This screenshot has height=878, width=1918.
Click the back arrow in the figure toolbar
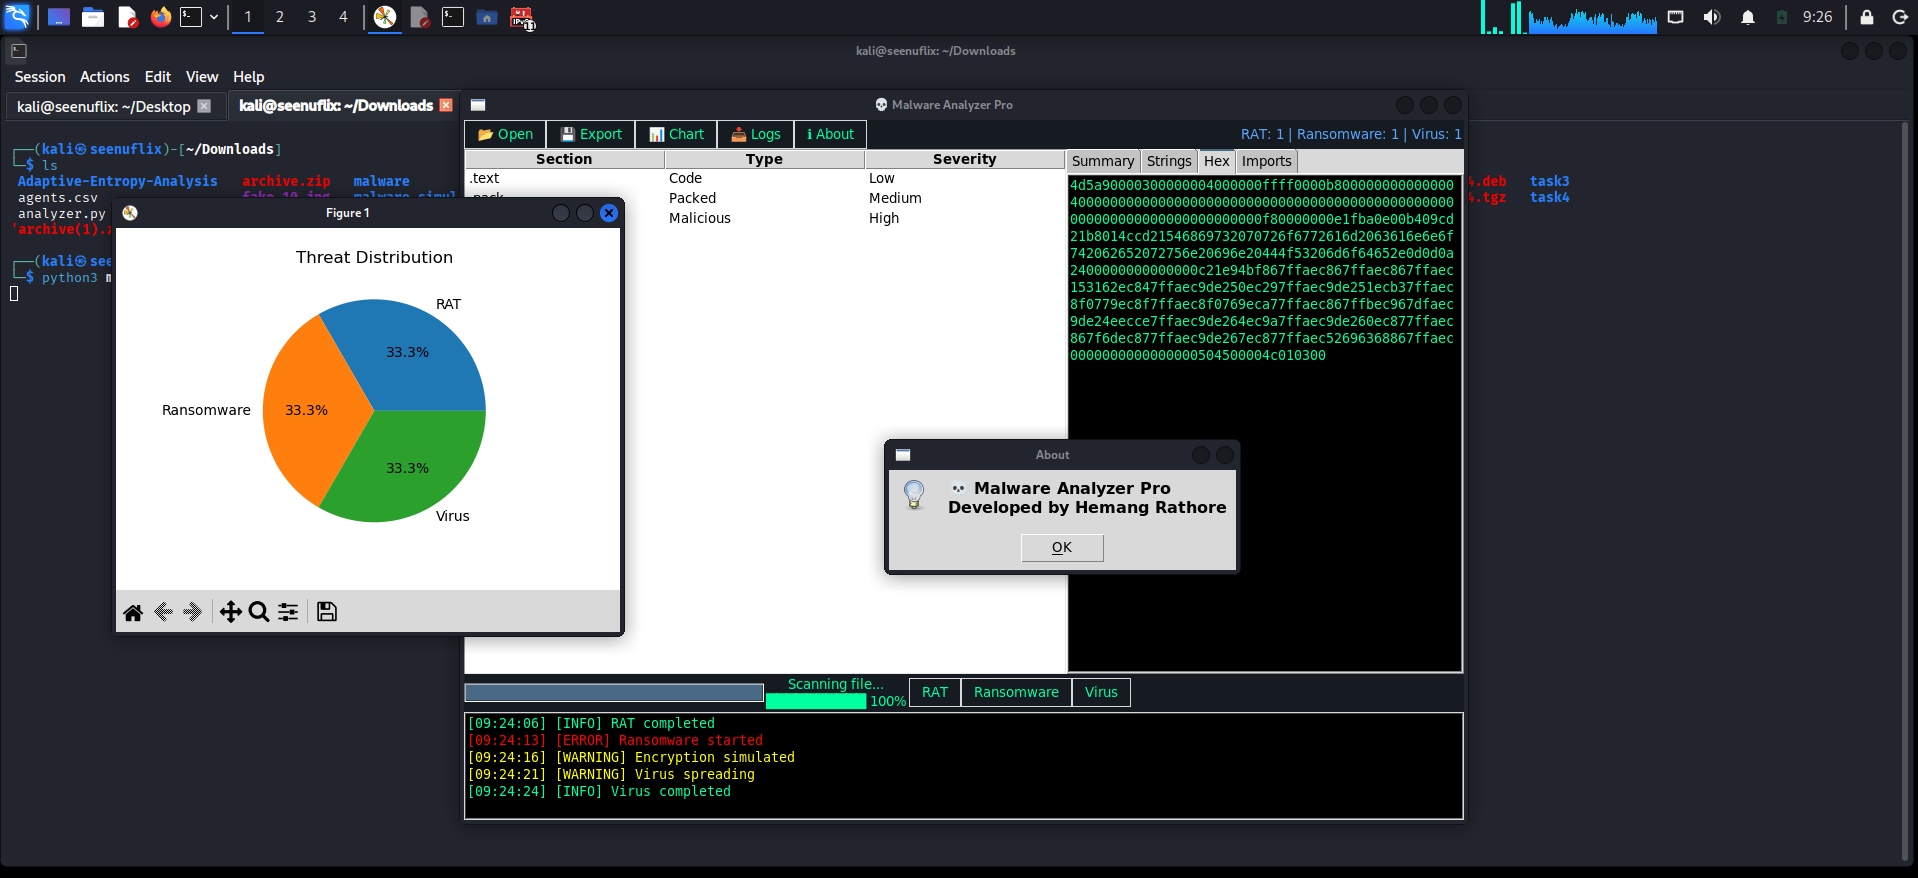coord(163,612)
